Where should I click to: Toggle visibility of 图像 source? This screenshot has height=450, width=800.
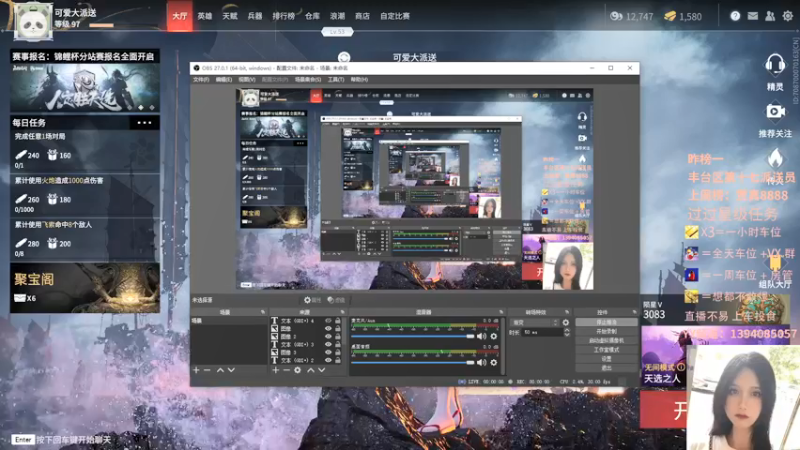pyautogui.click(x=328, y=329)
